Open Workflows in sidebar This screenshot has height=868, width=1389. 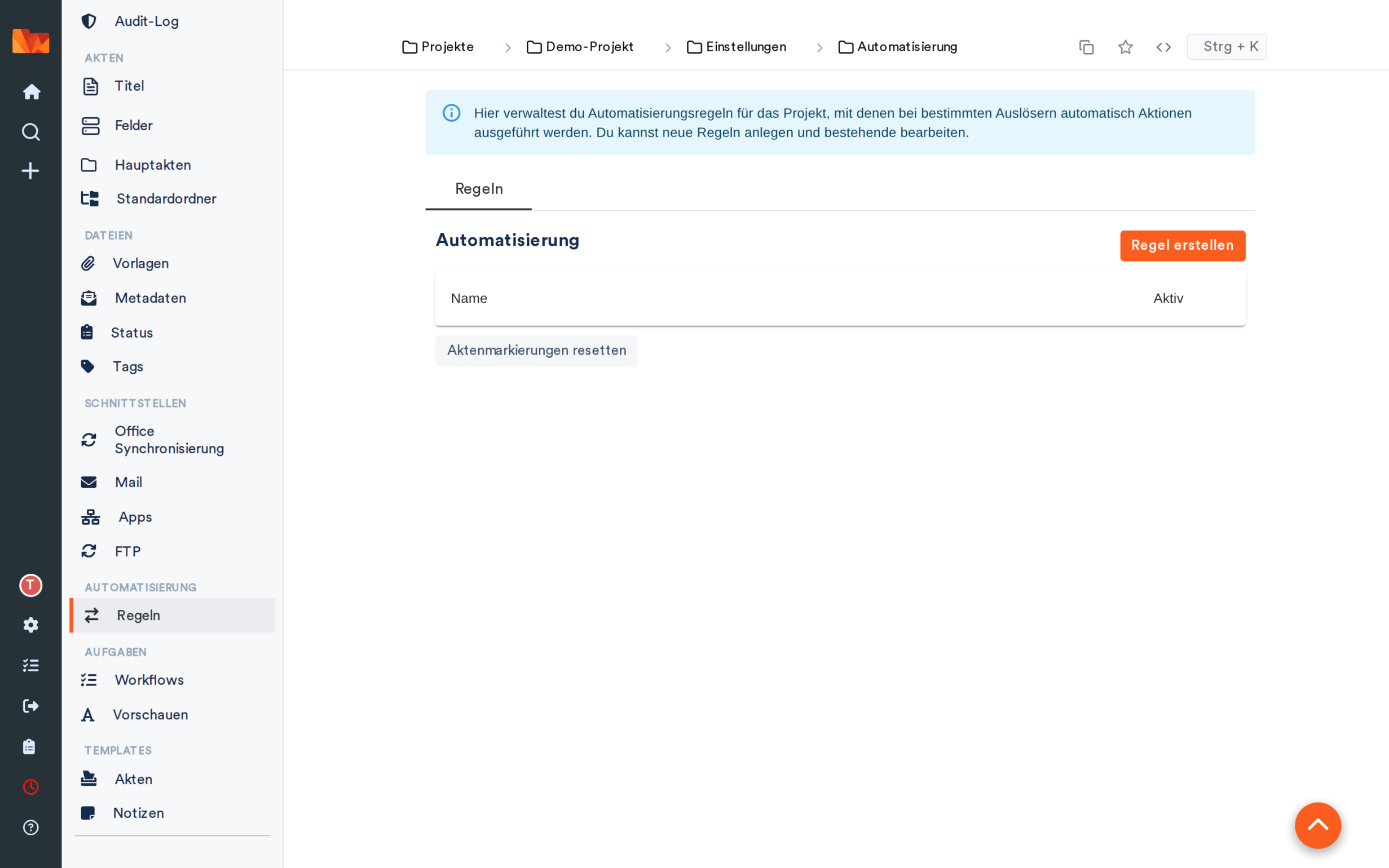click(x=172, y=680)
